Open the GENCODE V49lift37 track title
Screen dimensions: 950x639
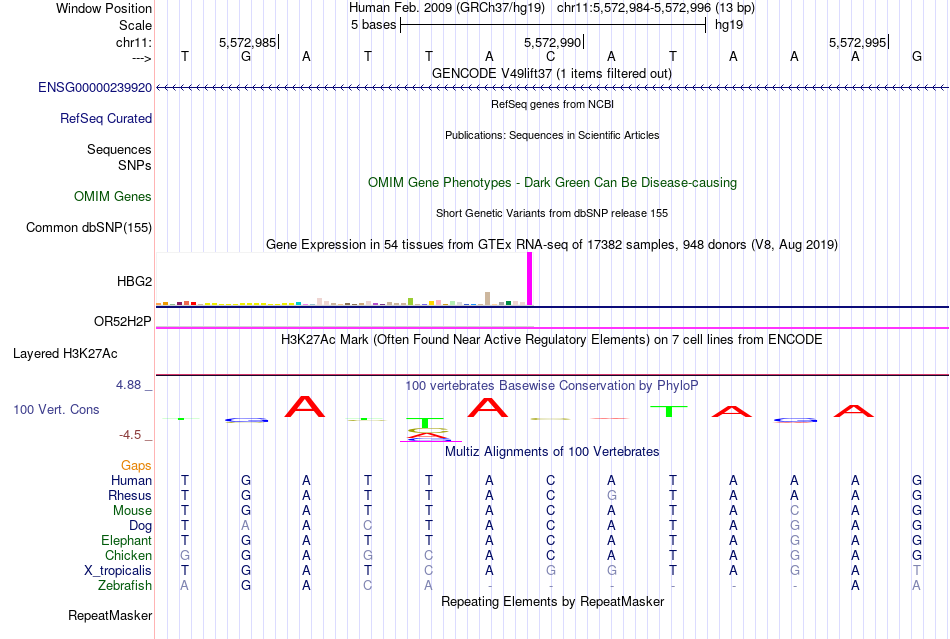pyautogui.click(x=551, y=74)
